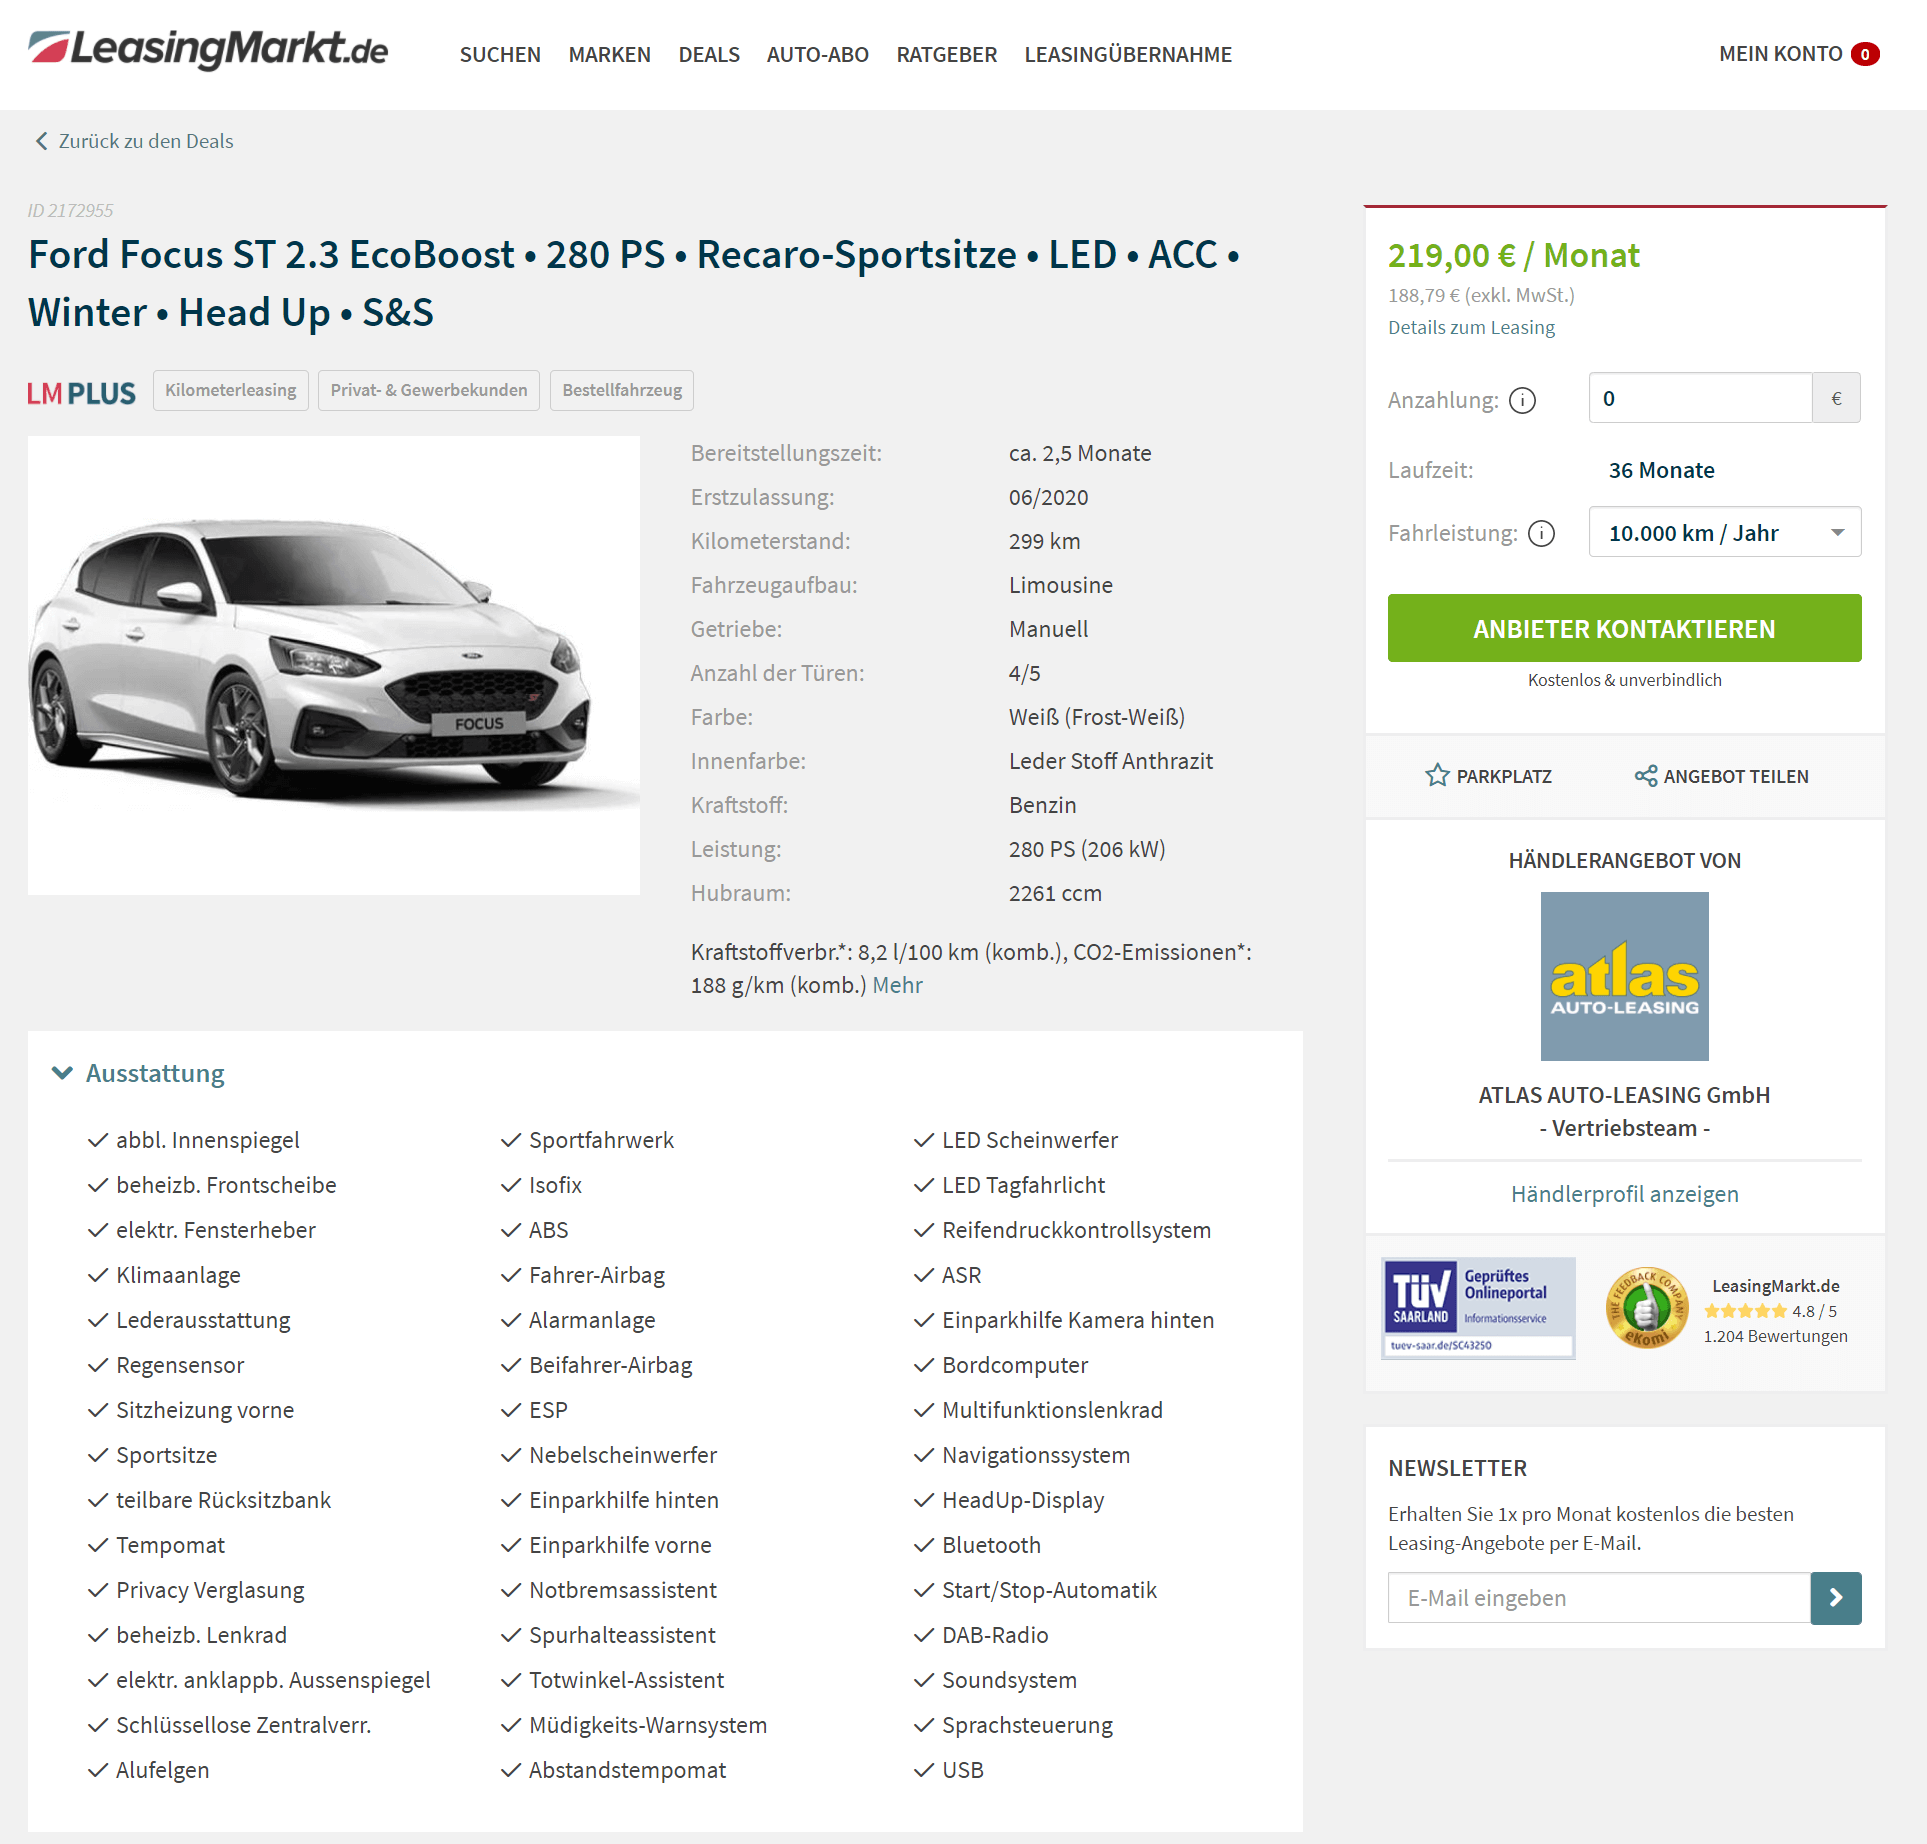Open the MARKEN menu
The width and height of the screenshot is (1927, 1844).
(609, 54)
